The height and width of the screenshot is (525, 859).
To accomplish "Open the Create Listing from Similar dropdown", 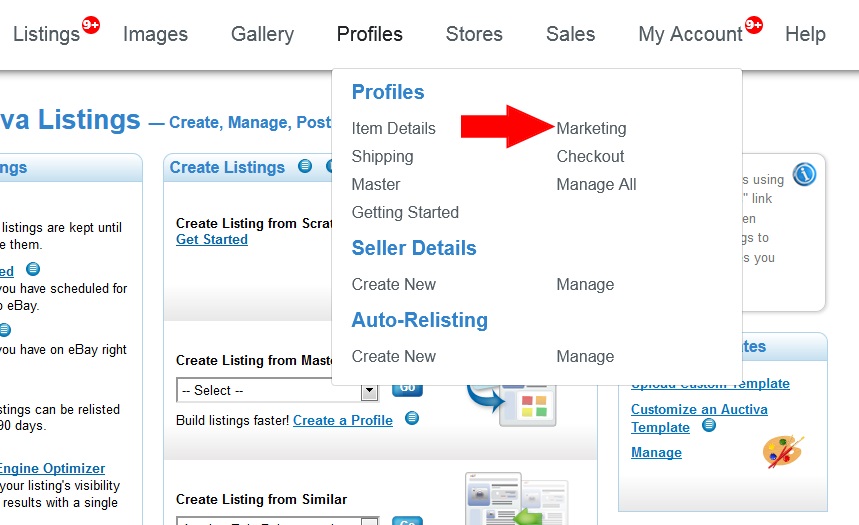I will [277, 520].
